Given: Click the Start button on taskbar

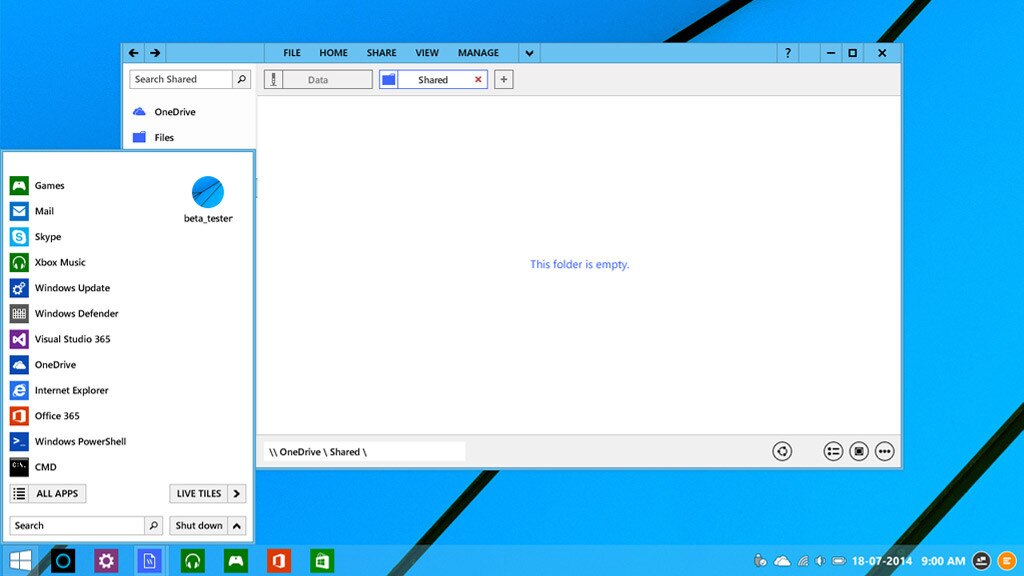Looking at the screenshot, I should [x=20, y=560].
